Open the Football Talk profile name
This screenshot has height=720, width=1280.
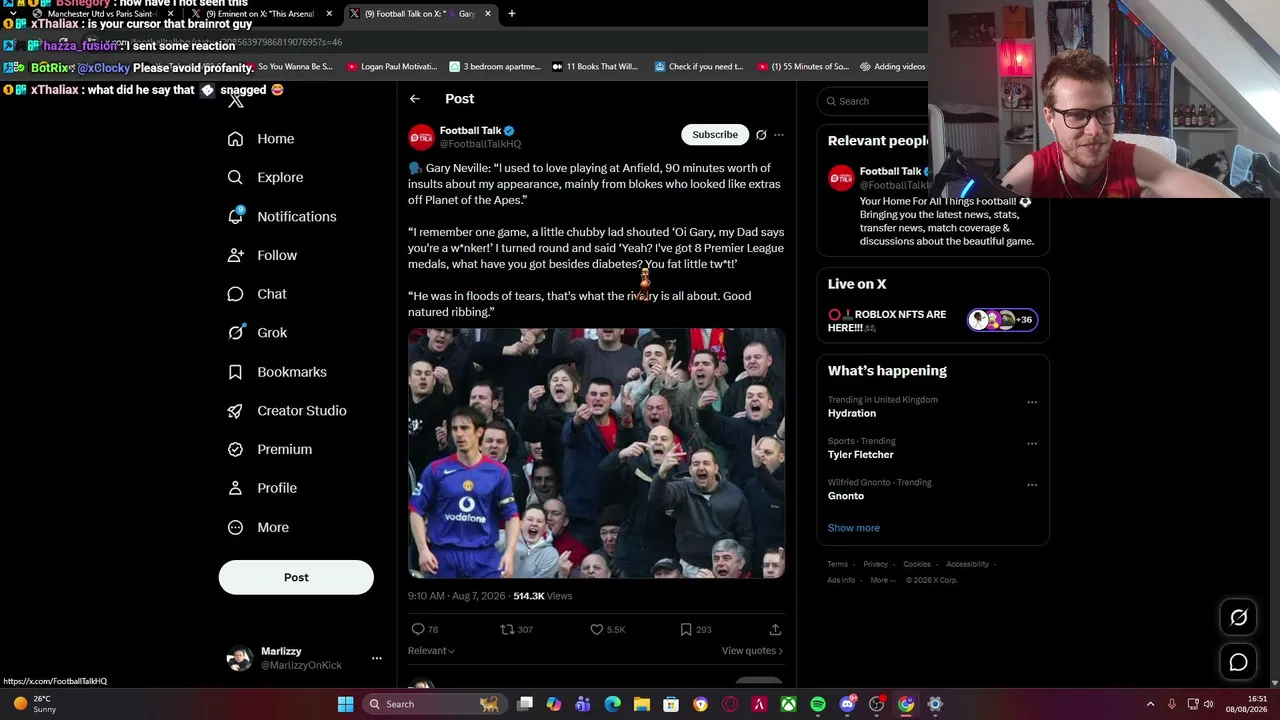[x=470, y=130]
